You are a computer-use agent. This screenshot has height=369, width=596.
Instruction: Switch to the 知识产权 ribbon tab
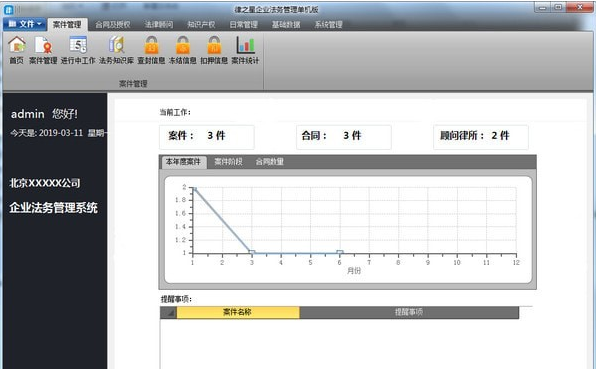tap(201, 25)
